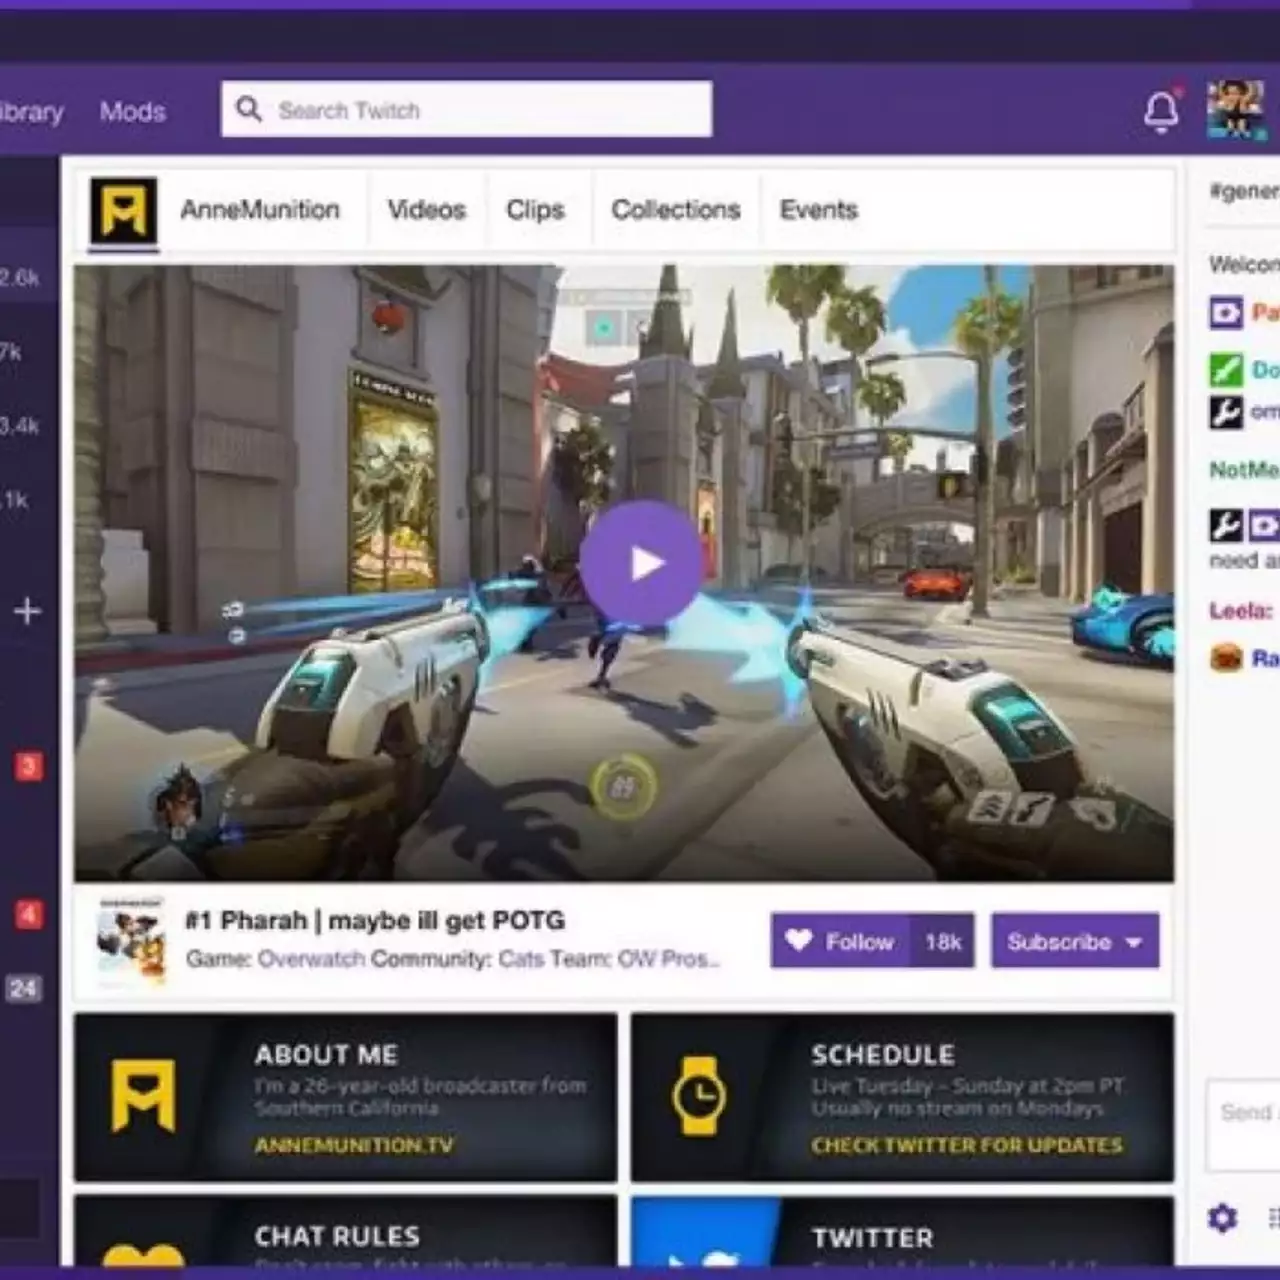Image resolution: width=1280 pixels, height=1280 pixels.
Task: Click the CHAT RULES panel heading
Action: point(337,1236)
